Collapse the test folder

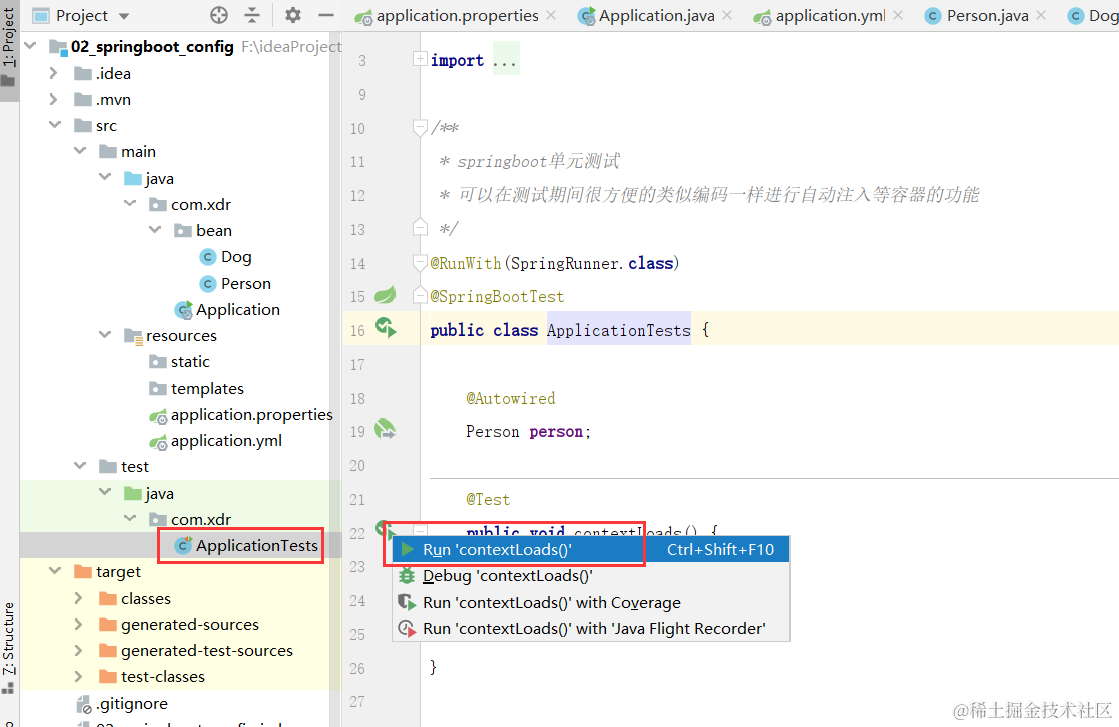[80, 466]
